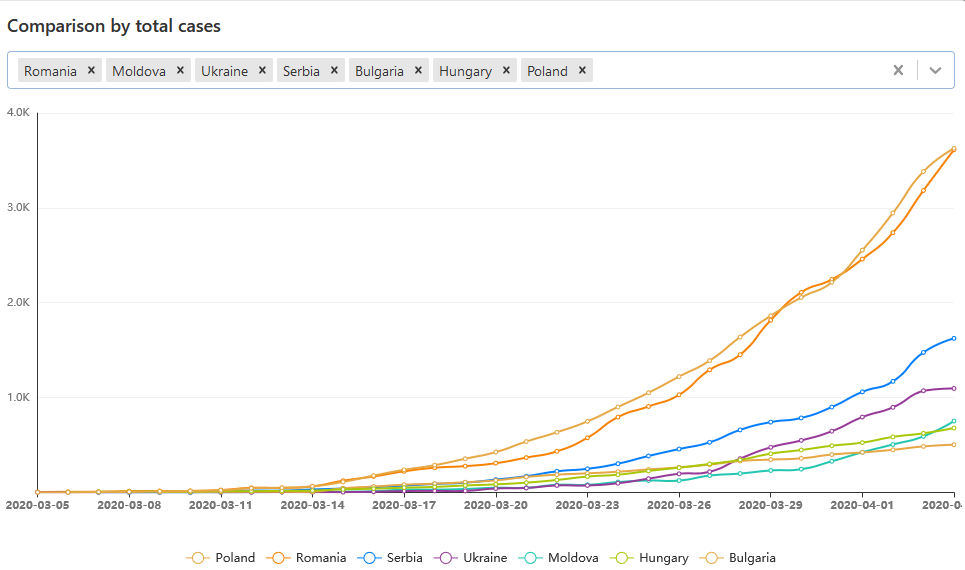Clear all selected countries
The image size is (965, 570).
pos(898,70)
